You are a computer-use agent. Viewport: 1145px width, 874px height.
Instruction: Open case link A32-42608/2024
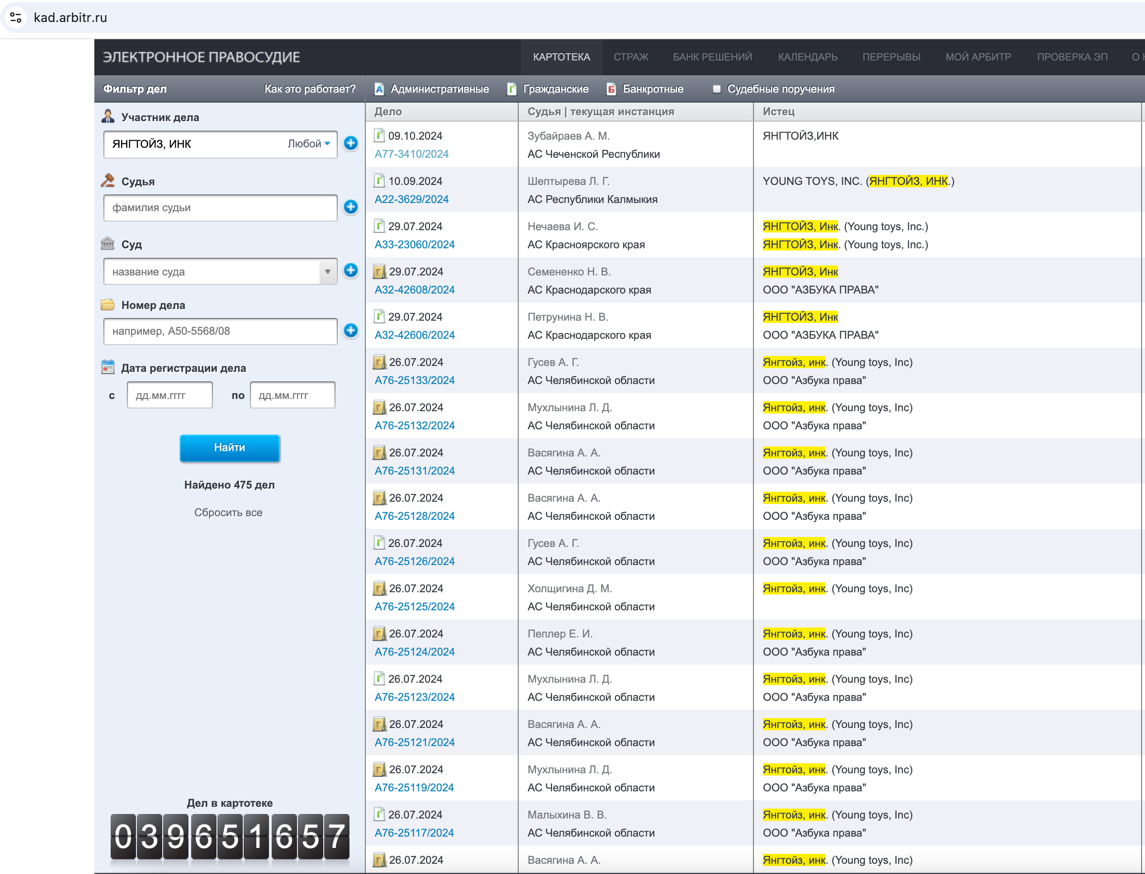[x=414, y=290]
